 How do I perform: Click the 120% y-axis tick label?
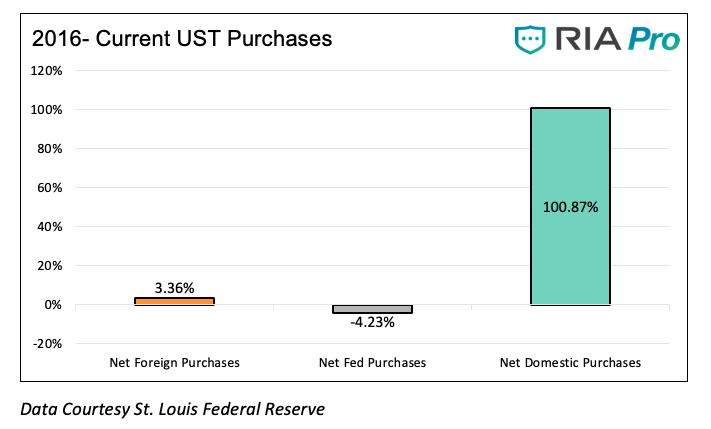(x=49, y=71)
